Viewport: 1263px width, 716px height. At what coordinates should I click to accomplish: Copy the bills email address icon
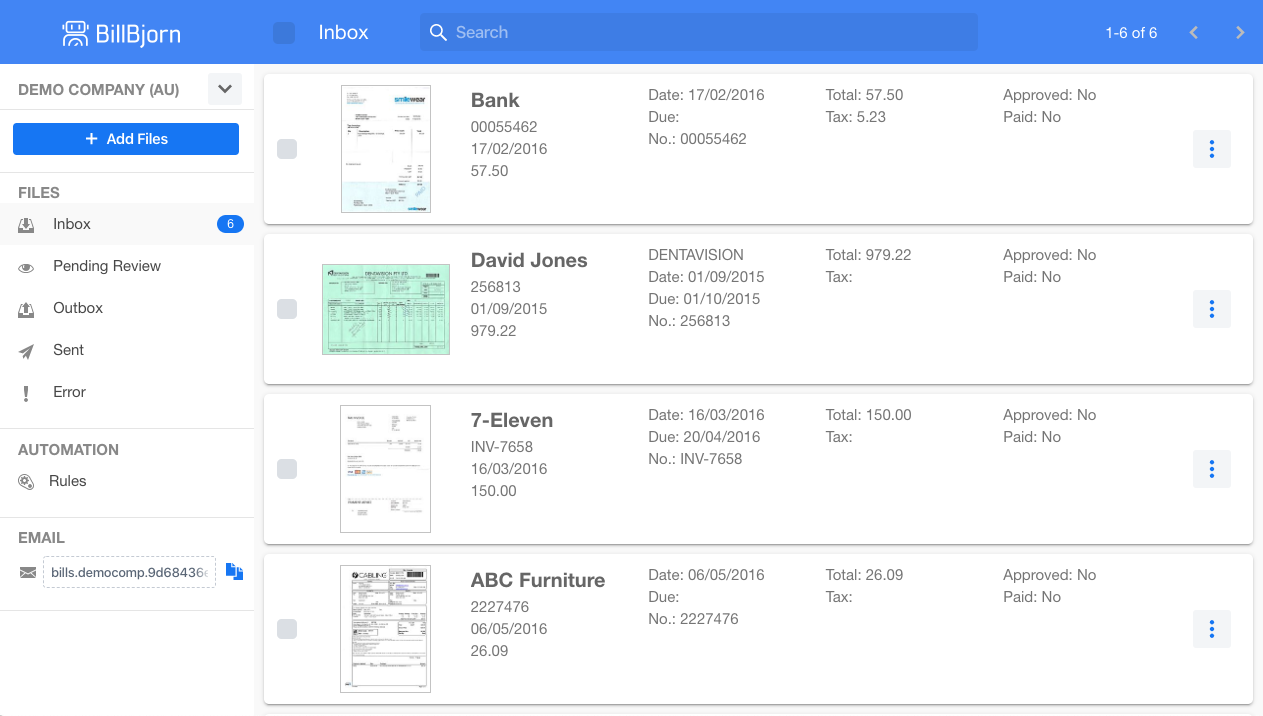[x=234, y=572]
